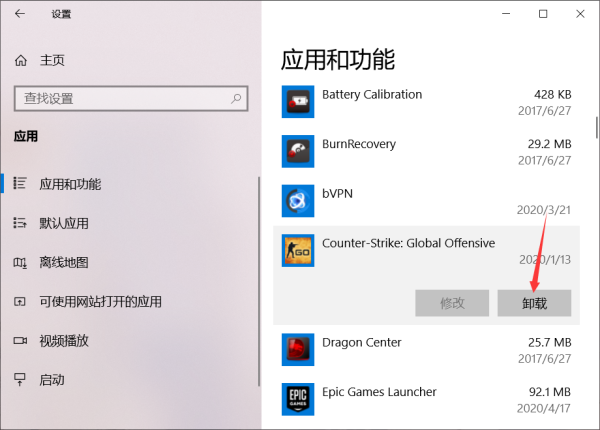This screenshot has width=600, height=430.
Task: Click the 视频播放 camera icon
Action: [x=20, y=340]
